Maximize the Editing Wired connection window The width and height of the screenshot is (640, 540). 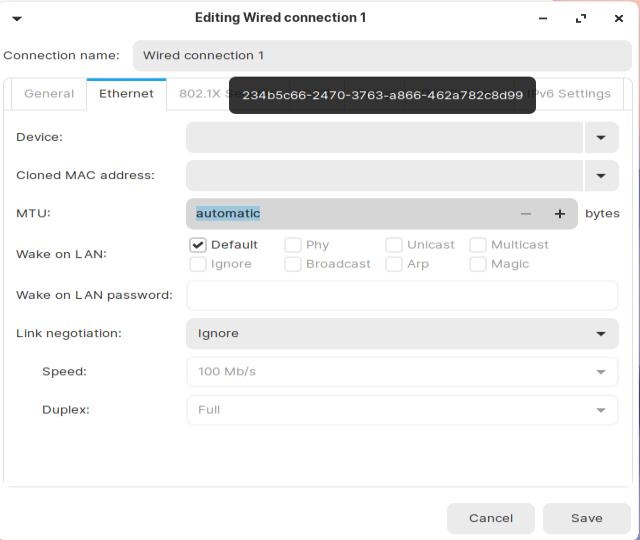(x=581, y=18)
